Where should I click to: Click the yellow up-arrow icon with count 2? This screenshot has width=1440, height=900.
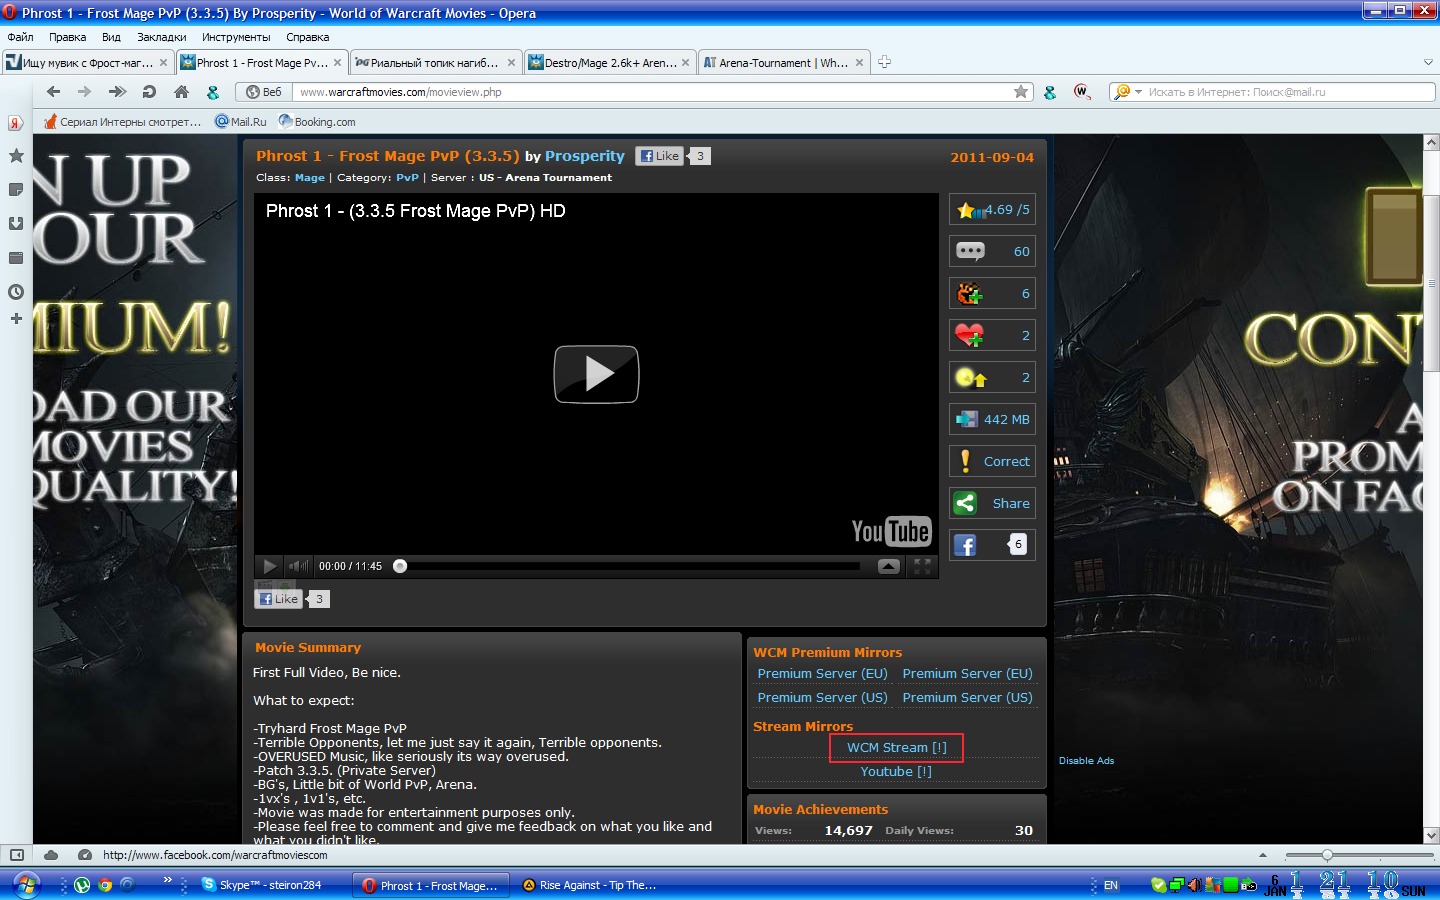pos(970,378)
